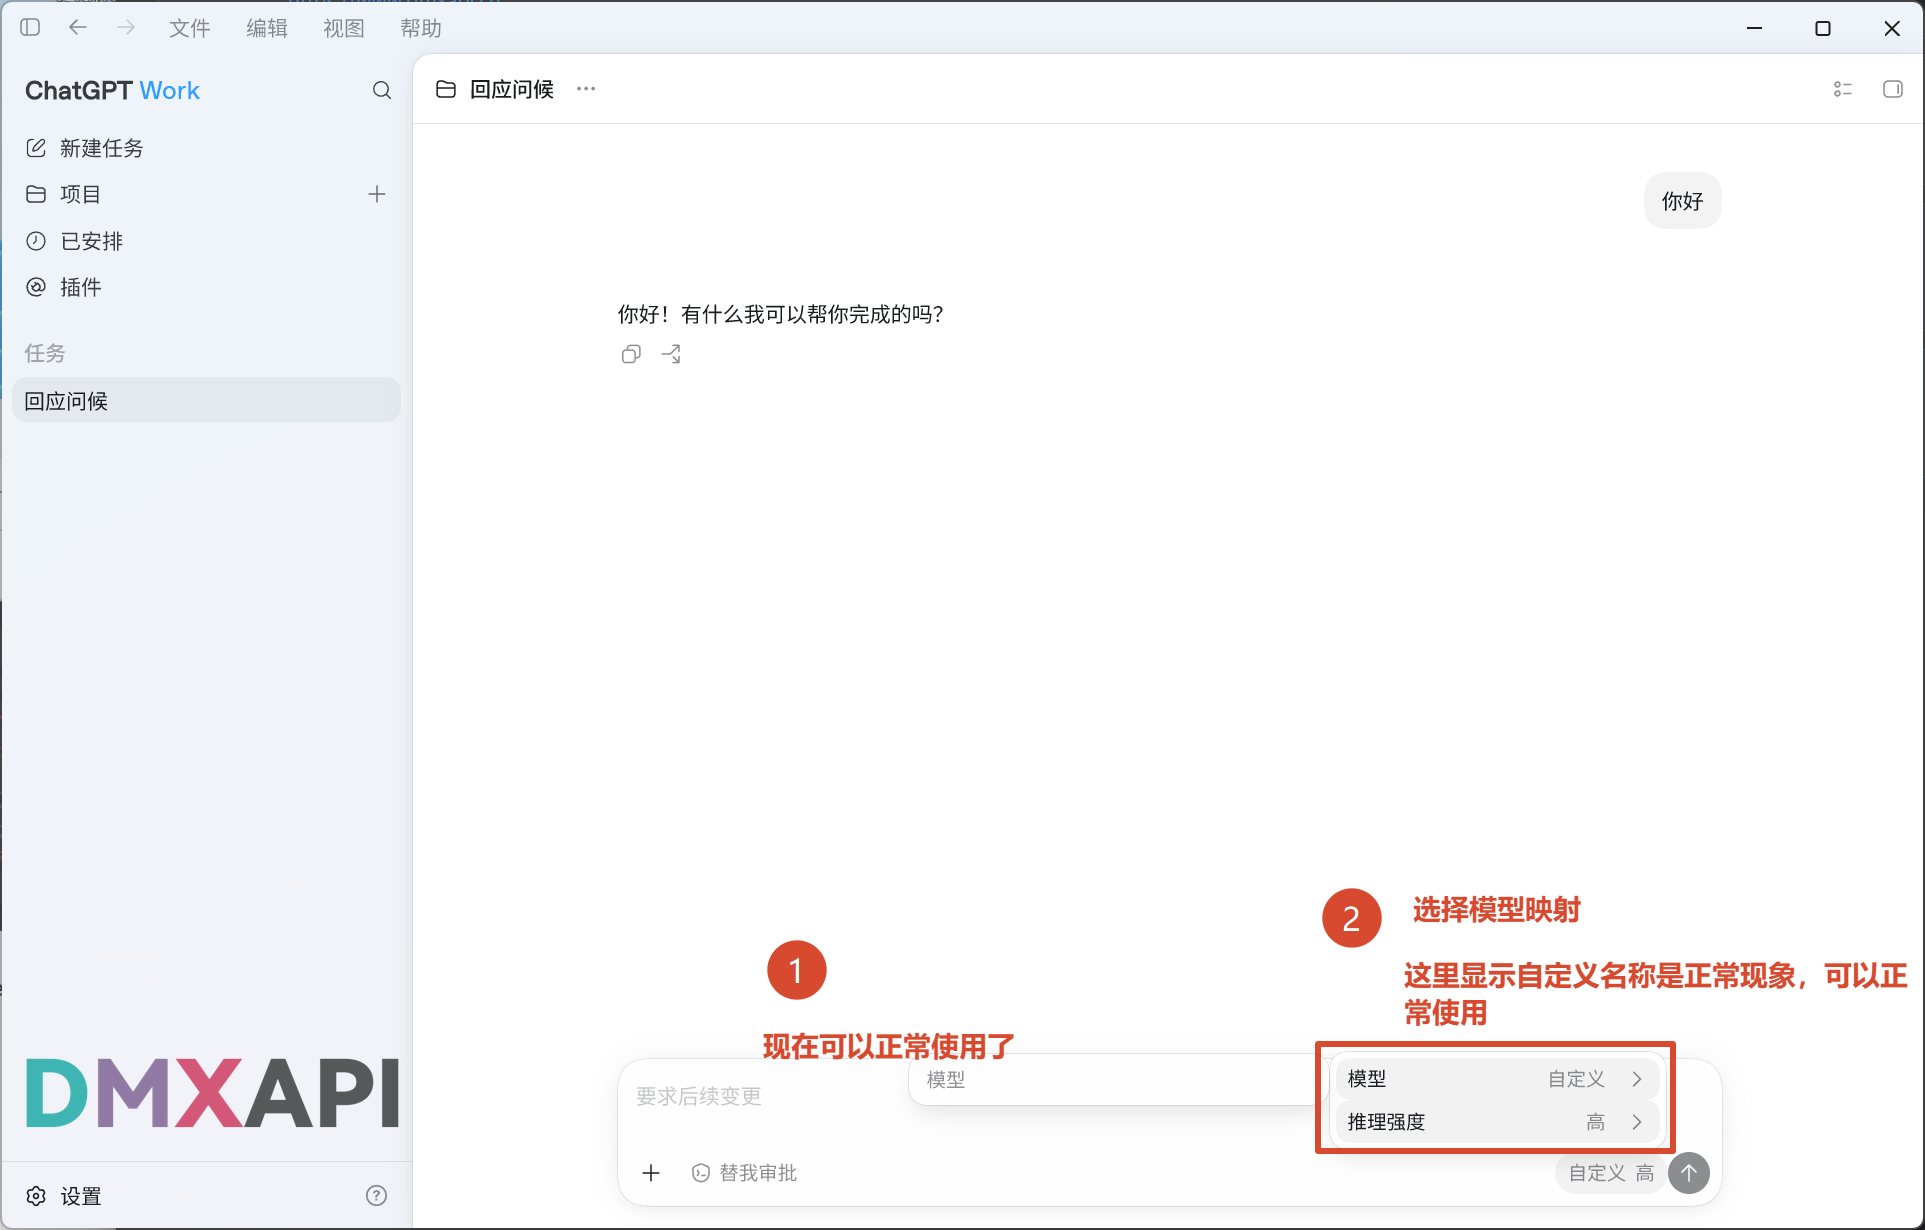Open the task list icon at top right
Screen dimensions: 1925x1230
pos(1843,89)
